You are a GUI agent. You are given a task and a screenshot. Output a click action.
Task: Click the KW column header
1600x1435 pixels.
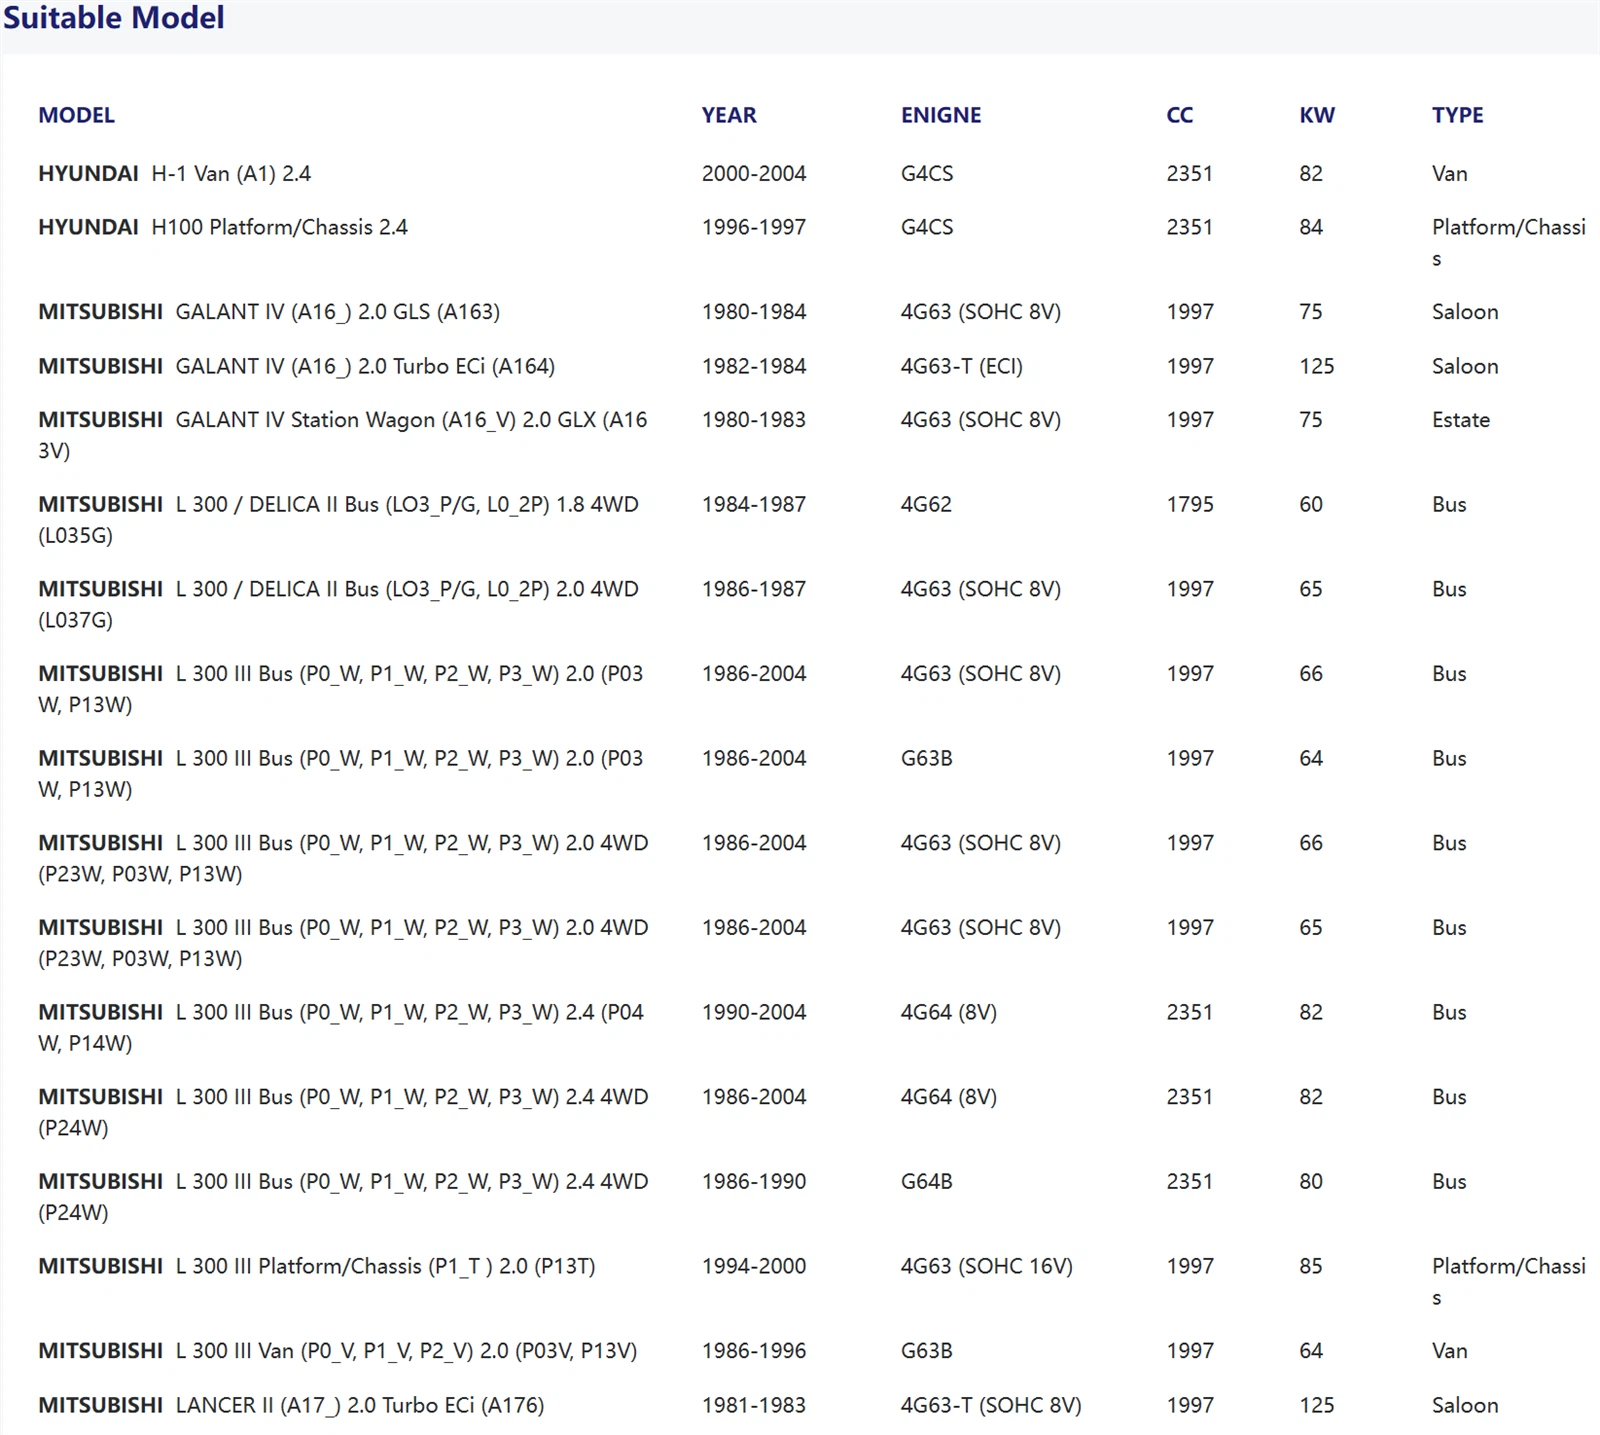pyautogui.click(x=1317, y=115)
